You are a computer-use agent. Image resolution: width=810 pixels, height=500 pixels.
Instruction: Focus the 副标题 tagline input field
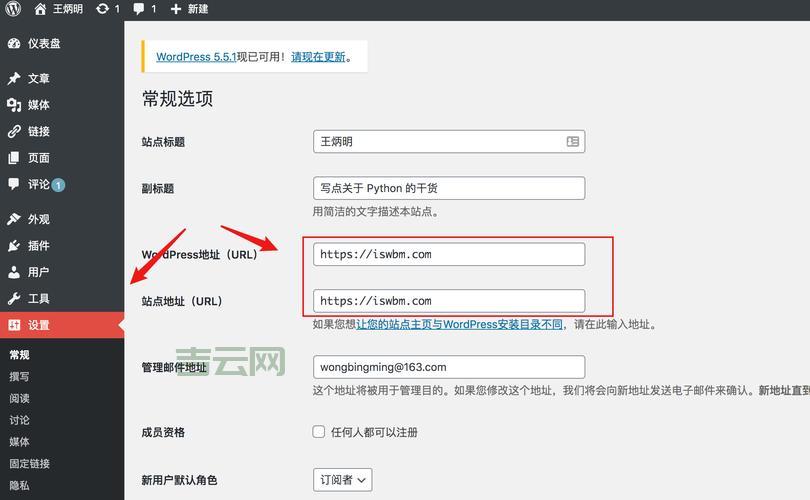coord(449,188)
